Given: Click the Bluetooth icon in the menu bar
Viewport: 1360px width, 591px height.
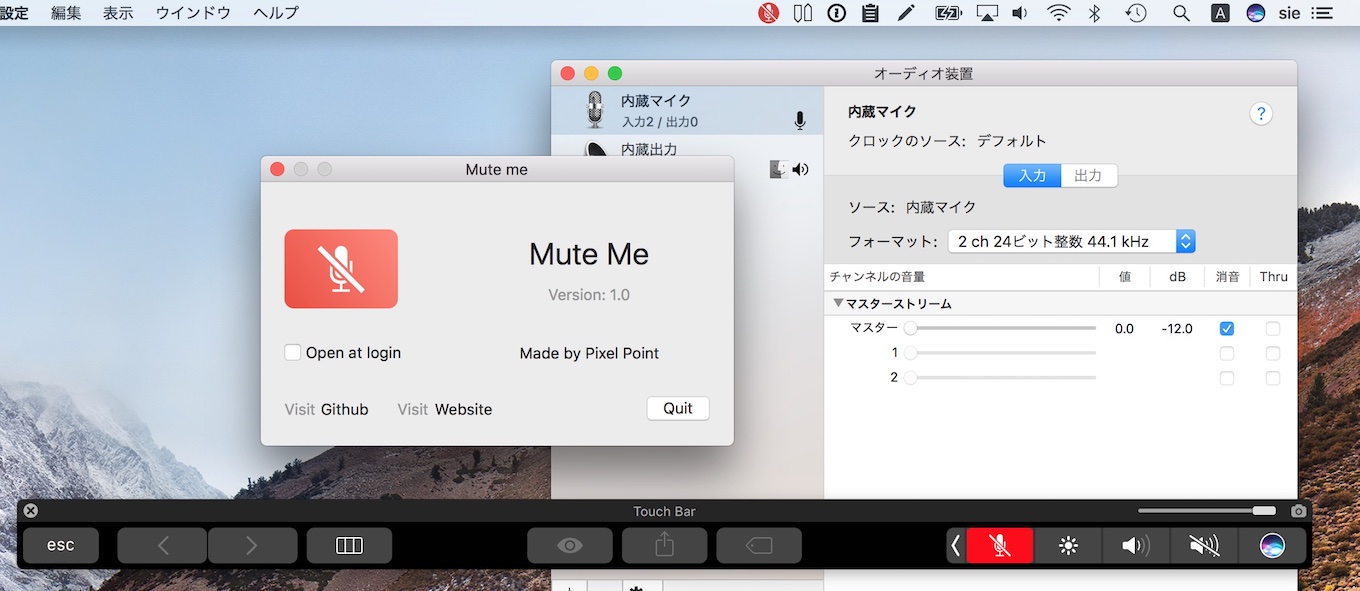Looking at the screenshot, I should coord(1093,13).
